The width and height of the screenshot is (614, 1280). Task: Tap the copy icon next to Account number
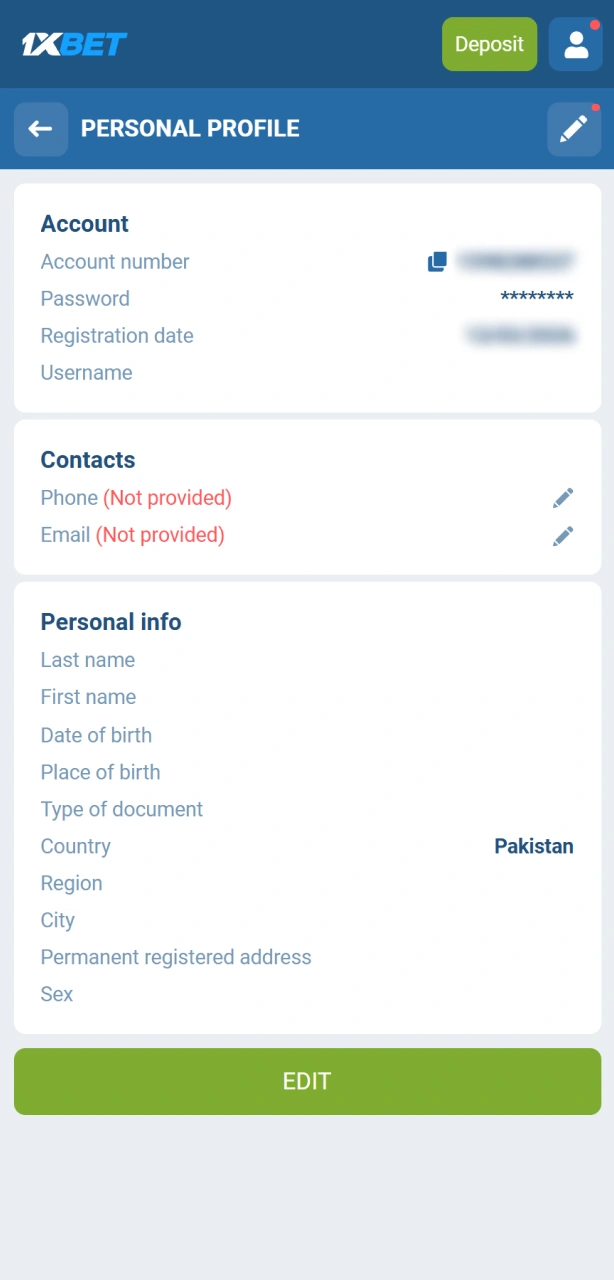[436, 261]
